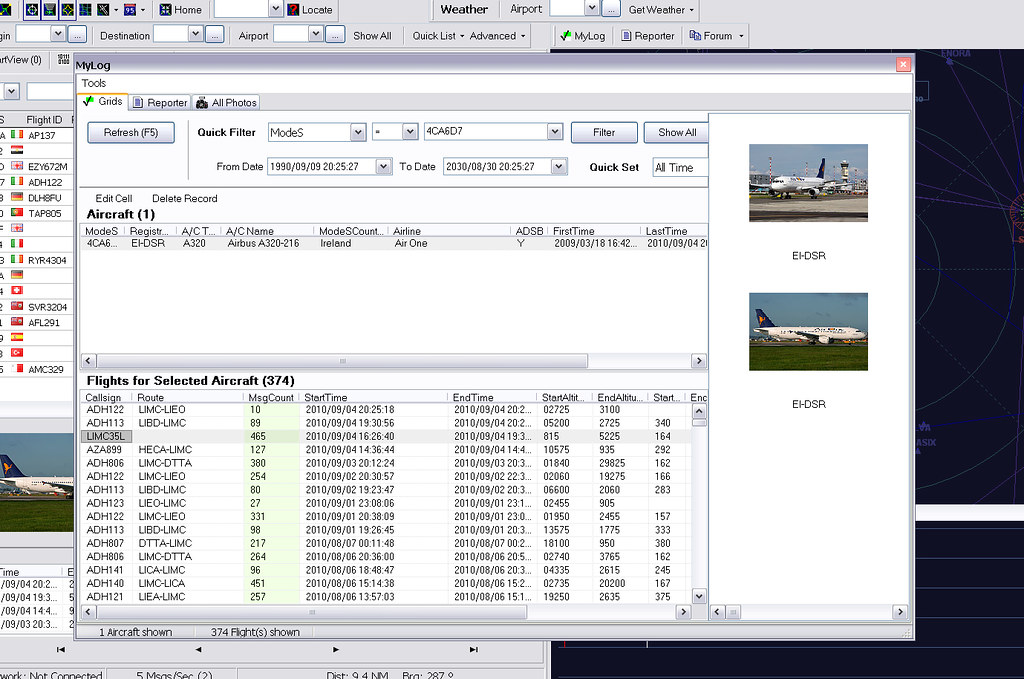
Task: Select the top EI-DSR aircraft photo thumbnail
Action: click(808, 183)
